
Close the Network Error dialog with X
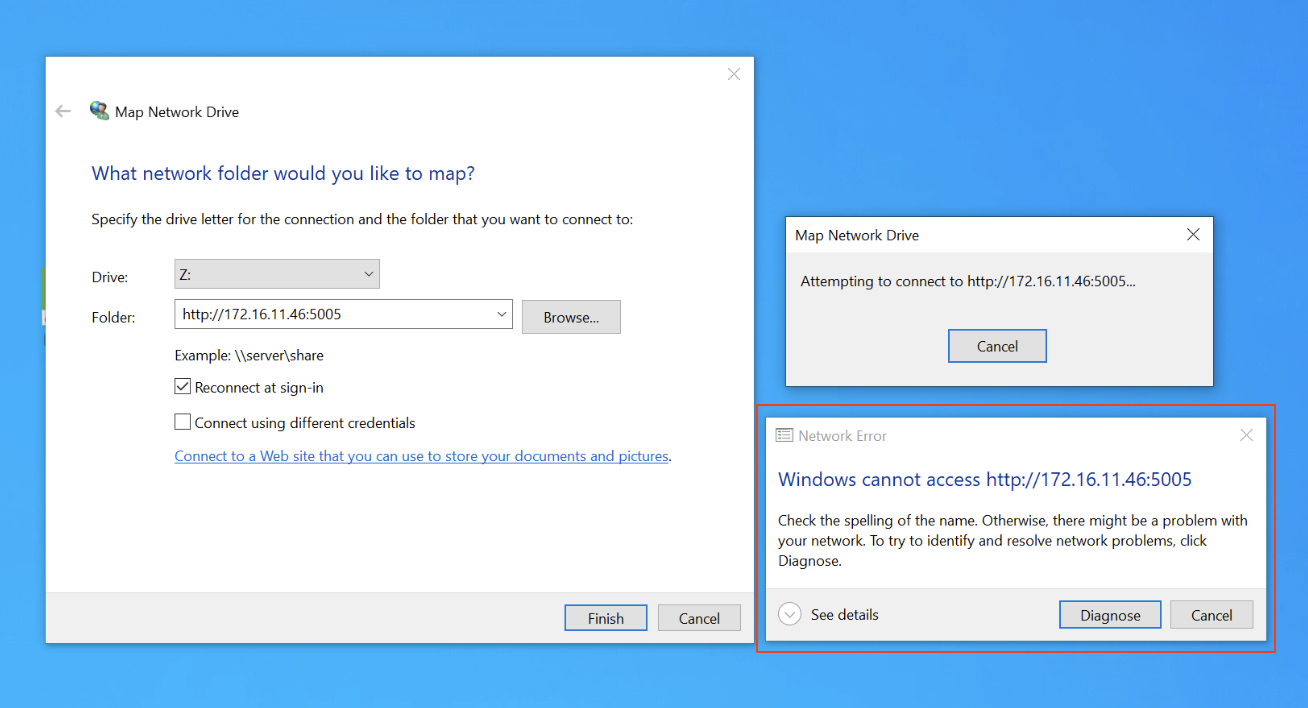pyautogui.click(x=1246, y=435)
